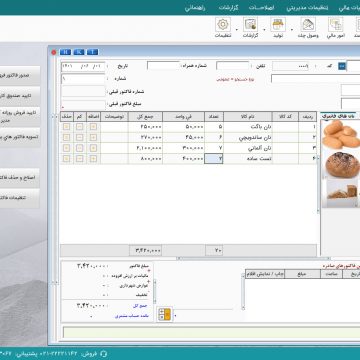Click the quantity cell of تست ساده row

214,159
